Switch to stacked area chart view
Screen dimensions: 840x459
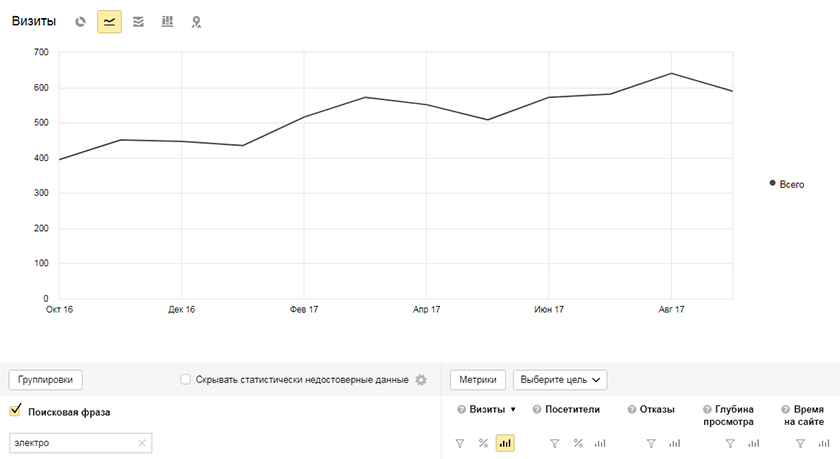138,21
